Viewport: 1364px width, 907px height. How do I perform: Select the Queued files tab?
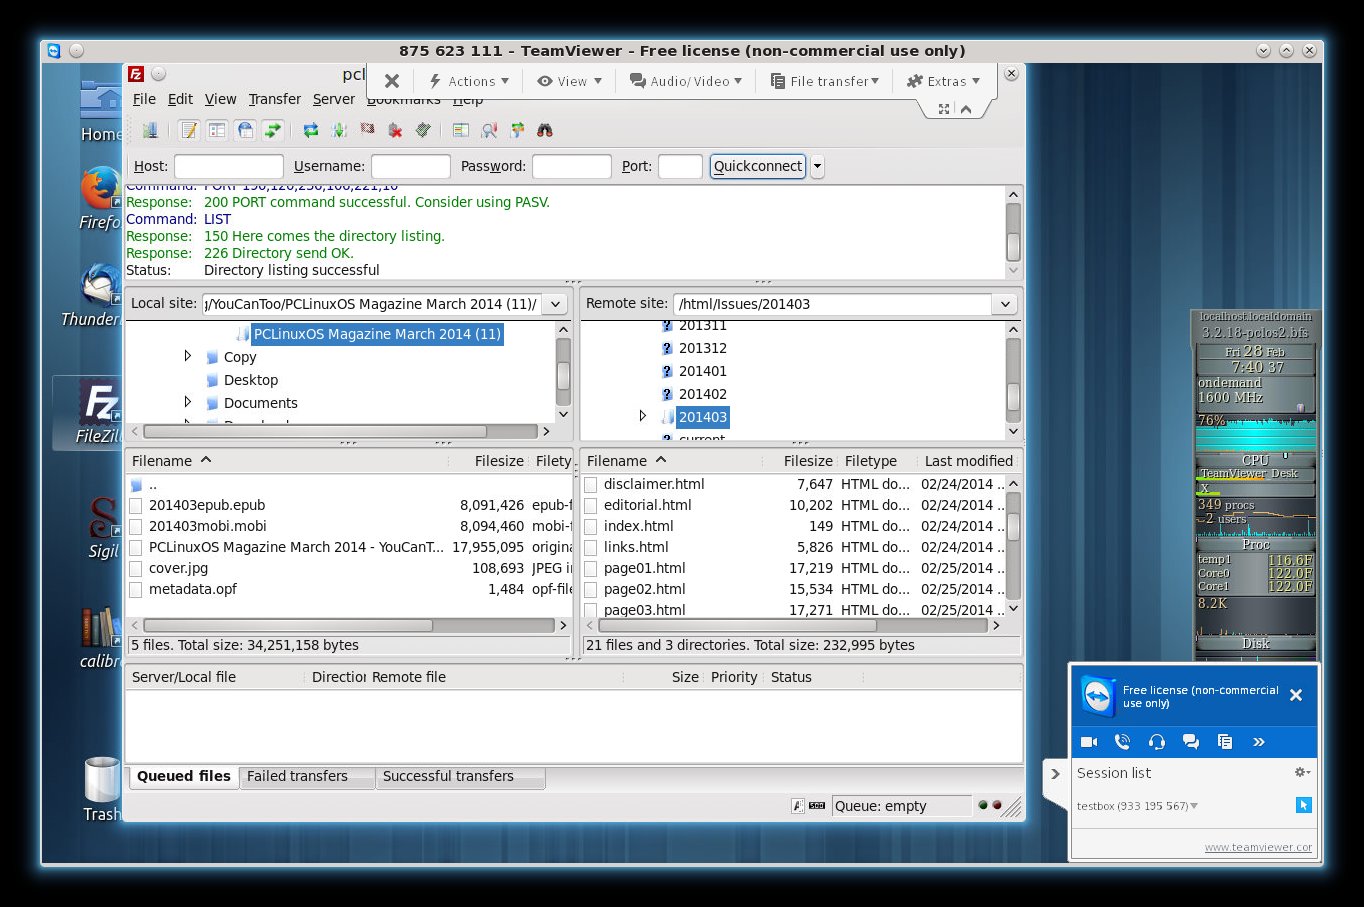point(184,776)
